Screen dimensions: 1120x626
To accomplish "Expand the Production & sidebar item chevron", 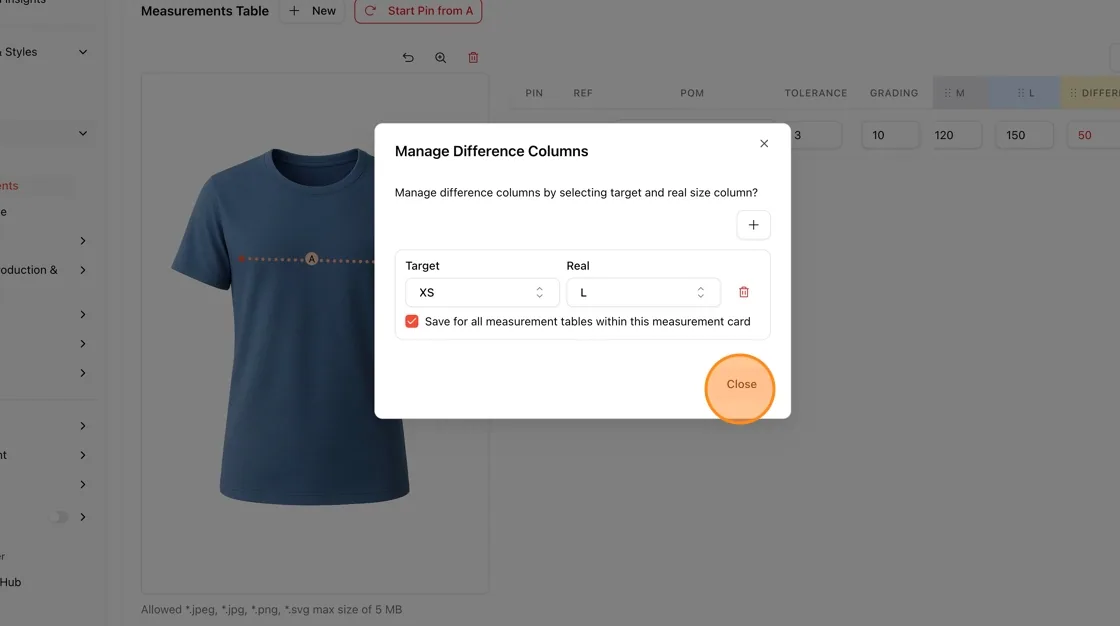I will 83,270.
